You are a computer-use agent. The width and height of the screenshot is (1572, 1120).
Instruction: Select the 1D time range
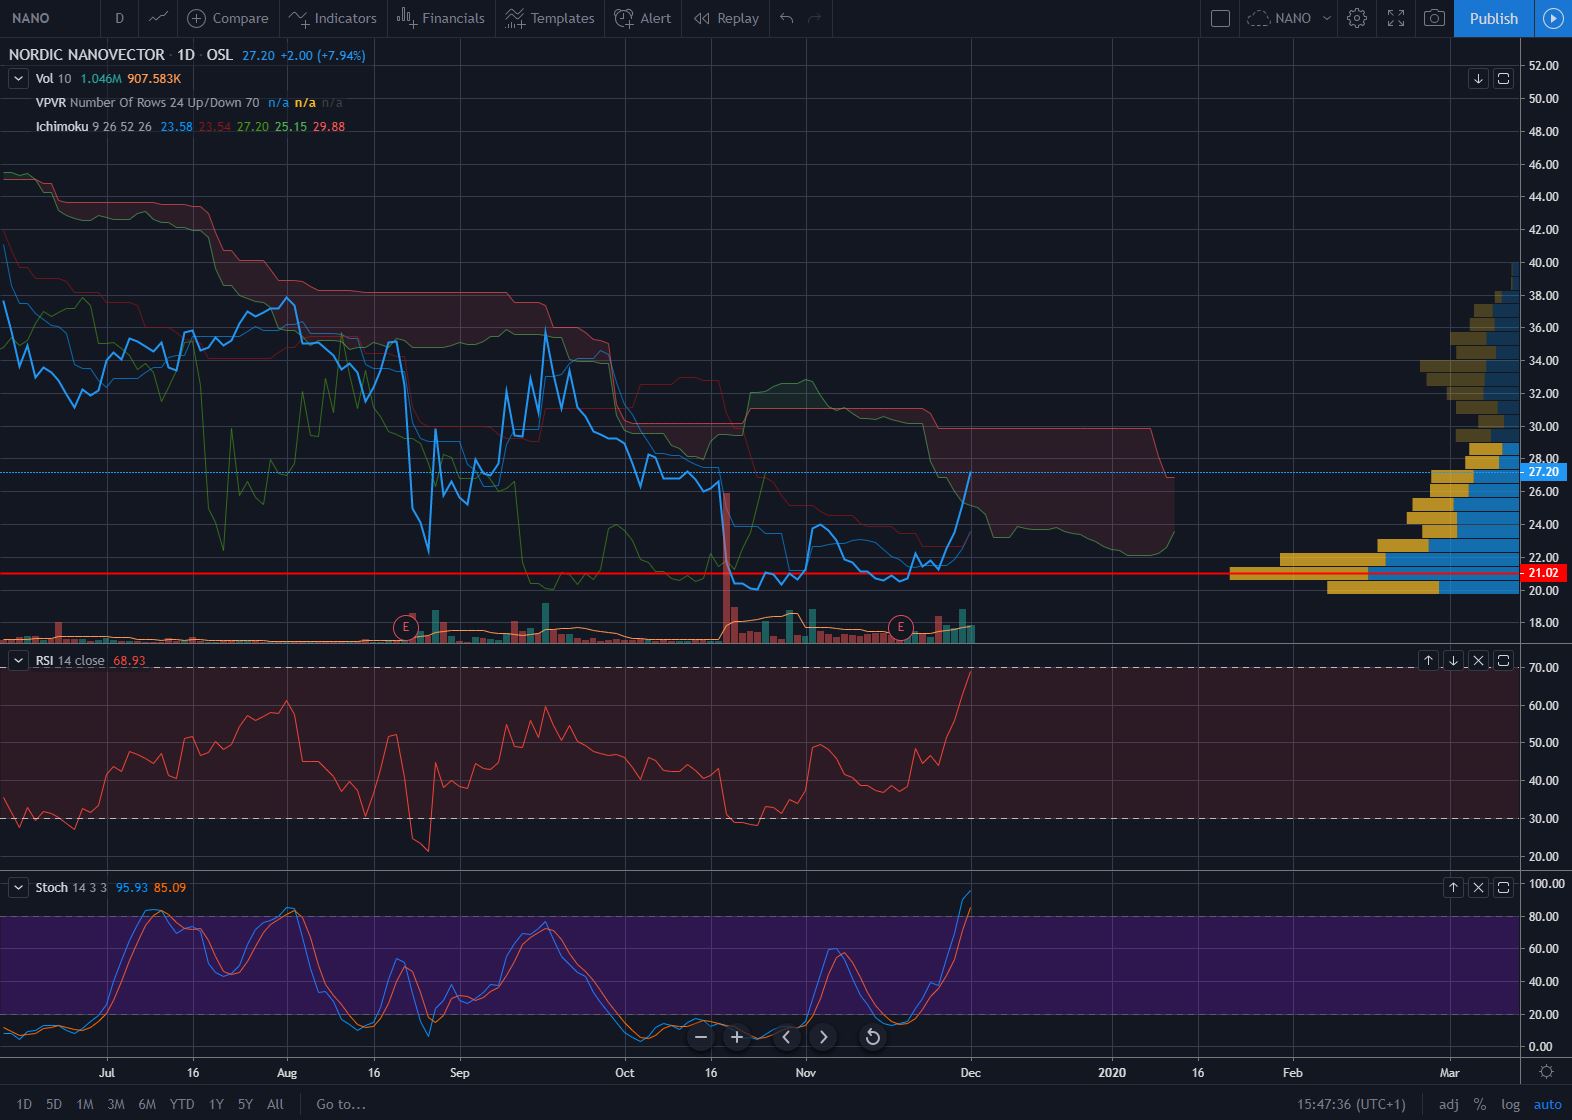[x=24, y=1104]
